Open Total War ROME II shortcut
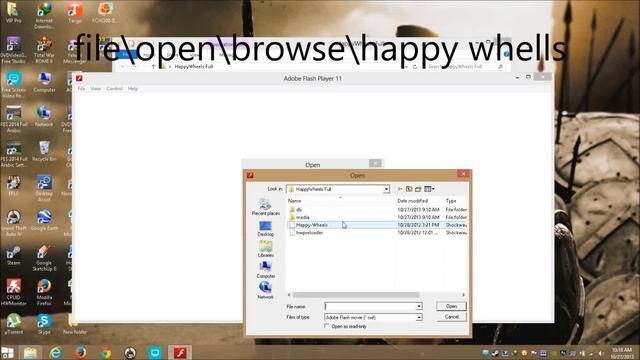The width and height of the screenshot is (640, 360). pos(44,50)
